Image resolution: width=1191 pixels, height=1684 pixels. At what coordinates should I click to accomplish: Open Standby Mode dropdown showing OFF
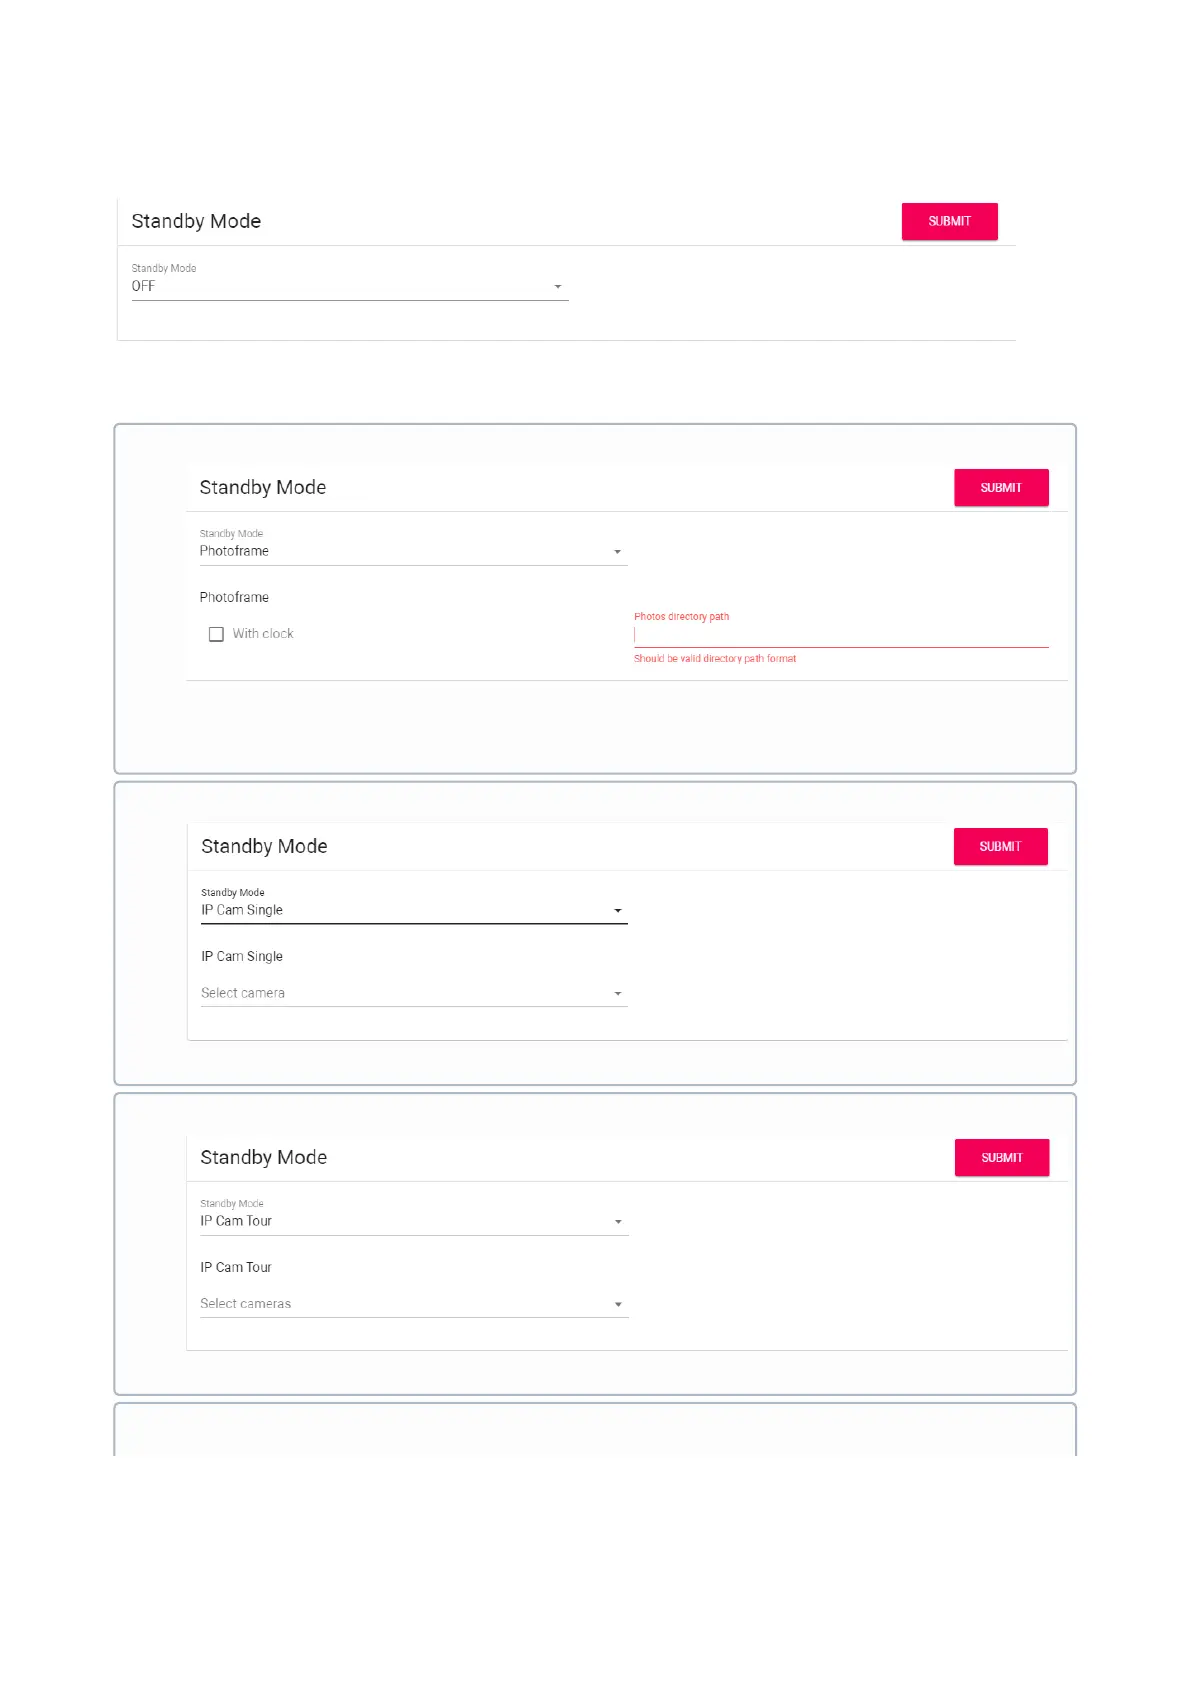[x=349, y=287]
